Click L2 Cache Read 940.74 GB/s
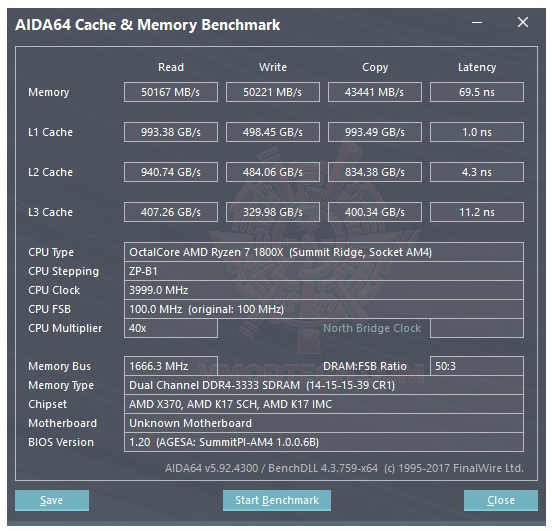This screenshot has height=531, width=552. click(x=171, y=172)
